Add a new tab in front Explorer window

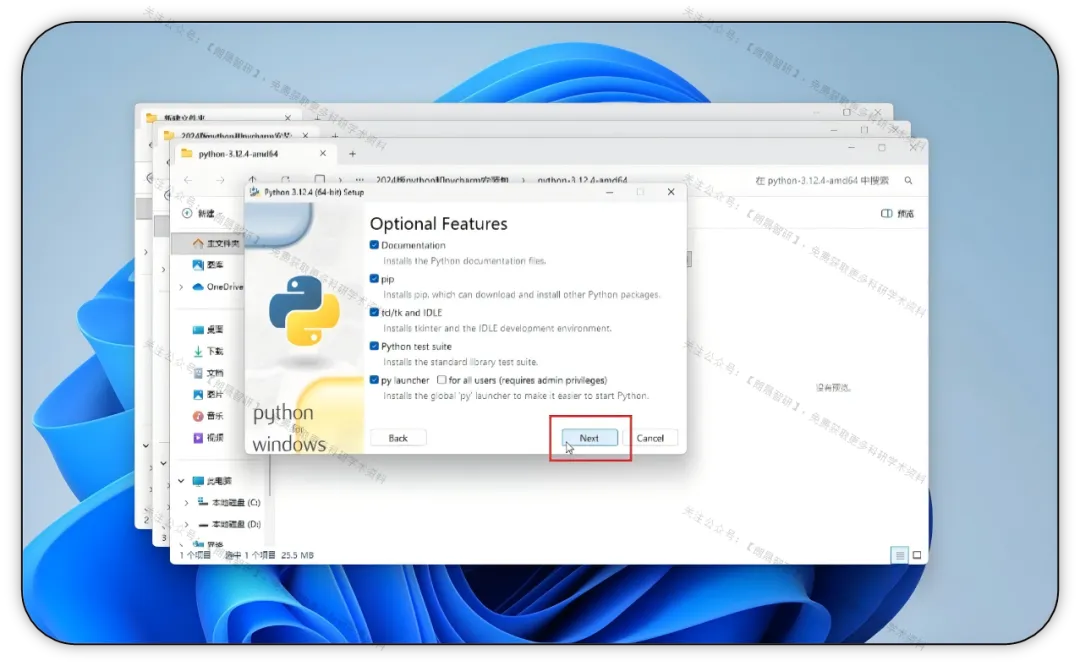click(352, 154)
